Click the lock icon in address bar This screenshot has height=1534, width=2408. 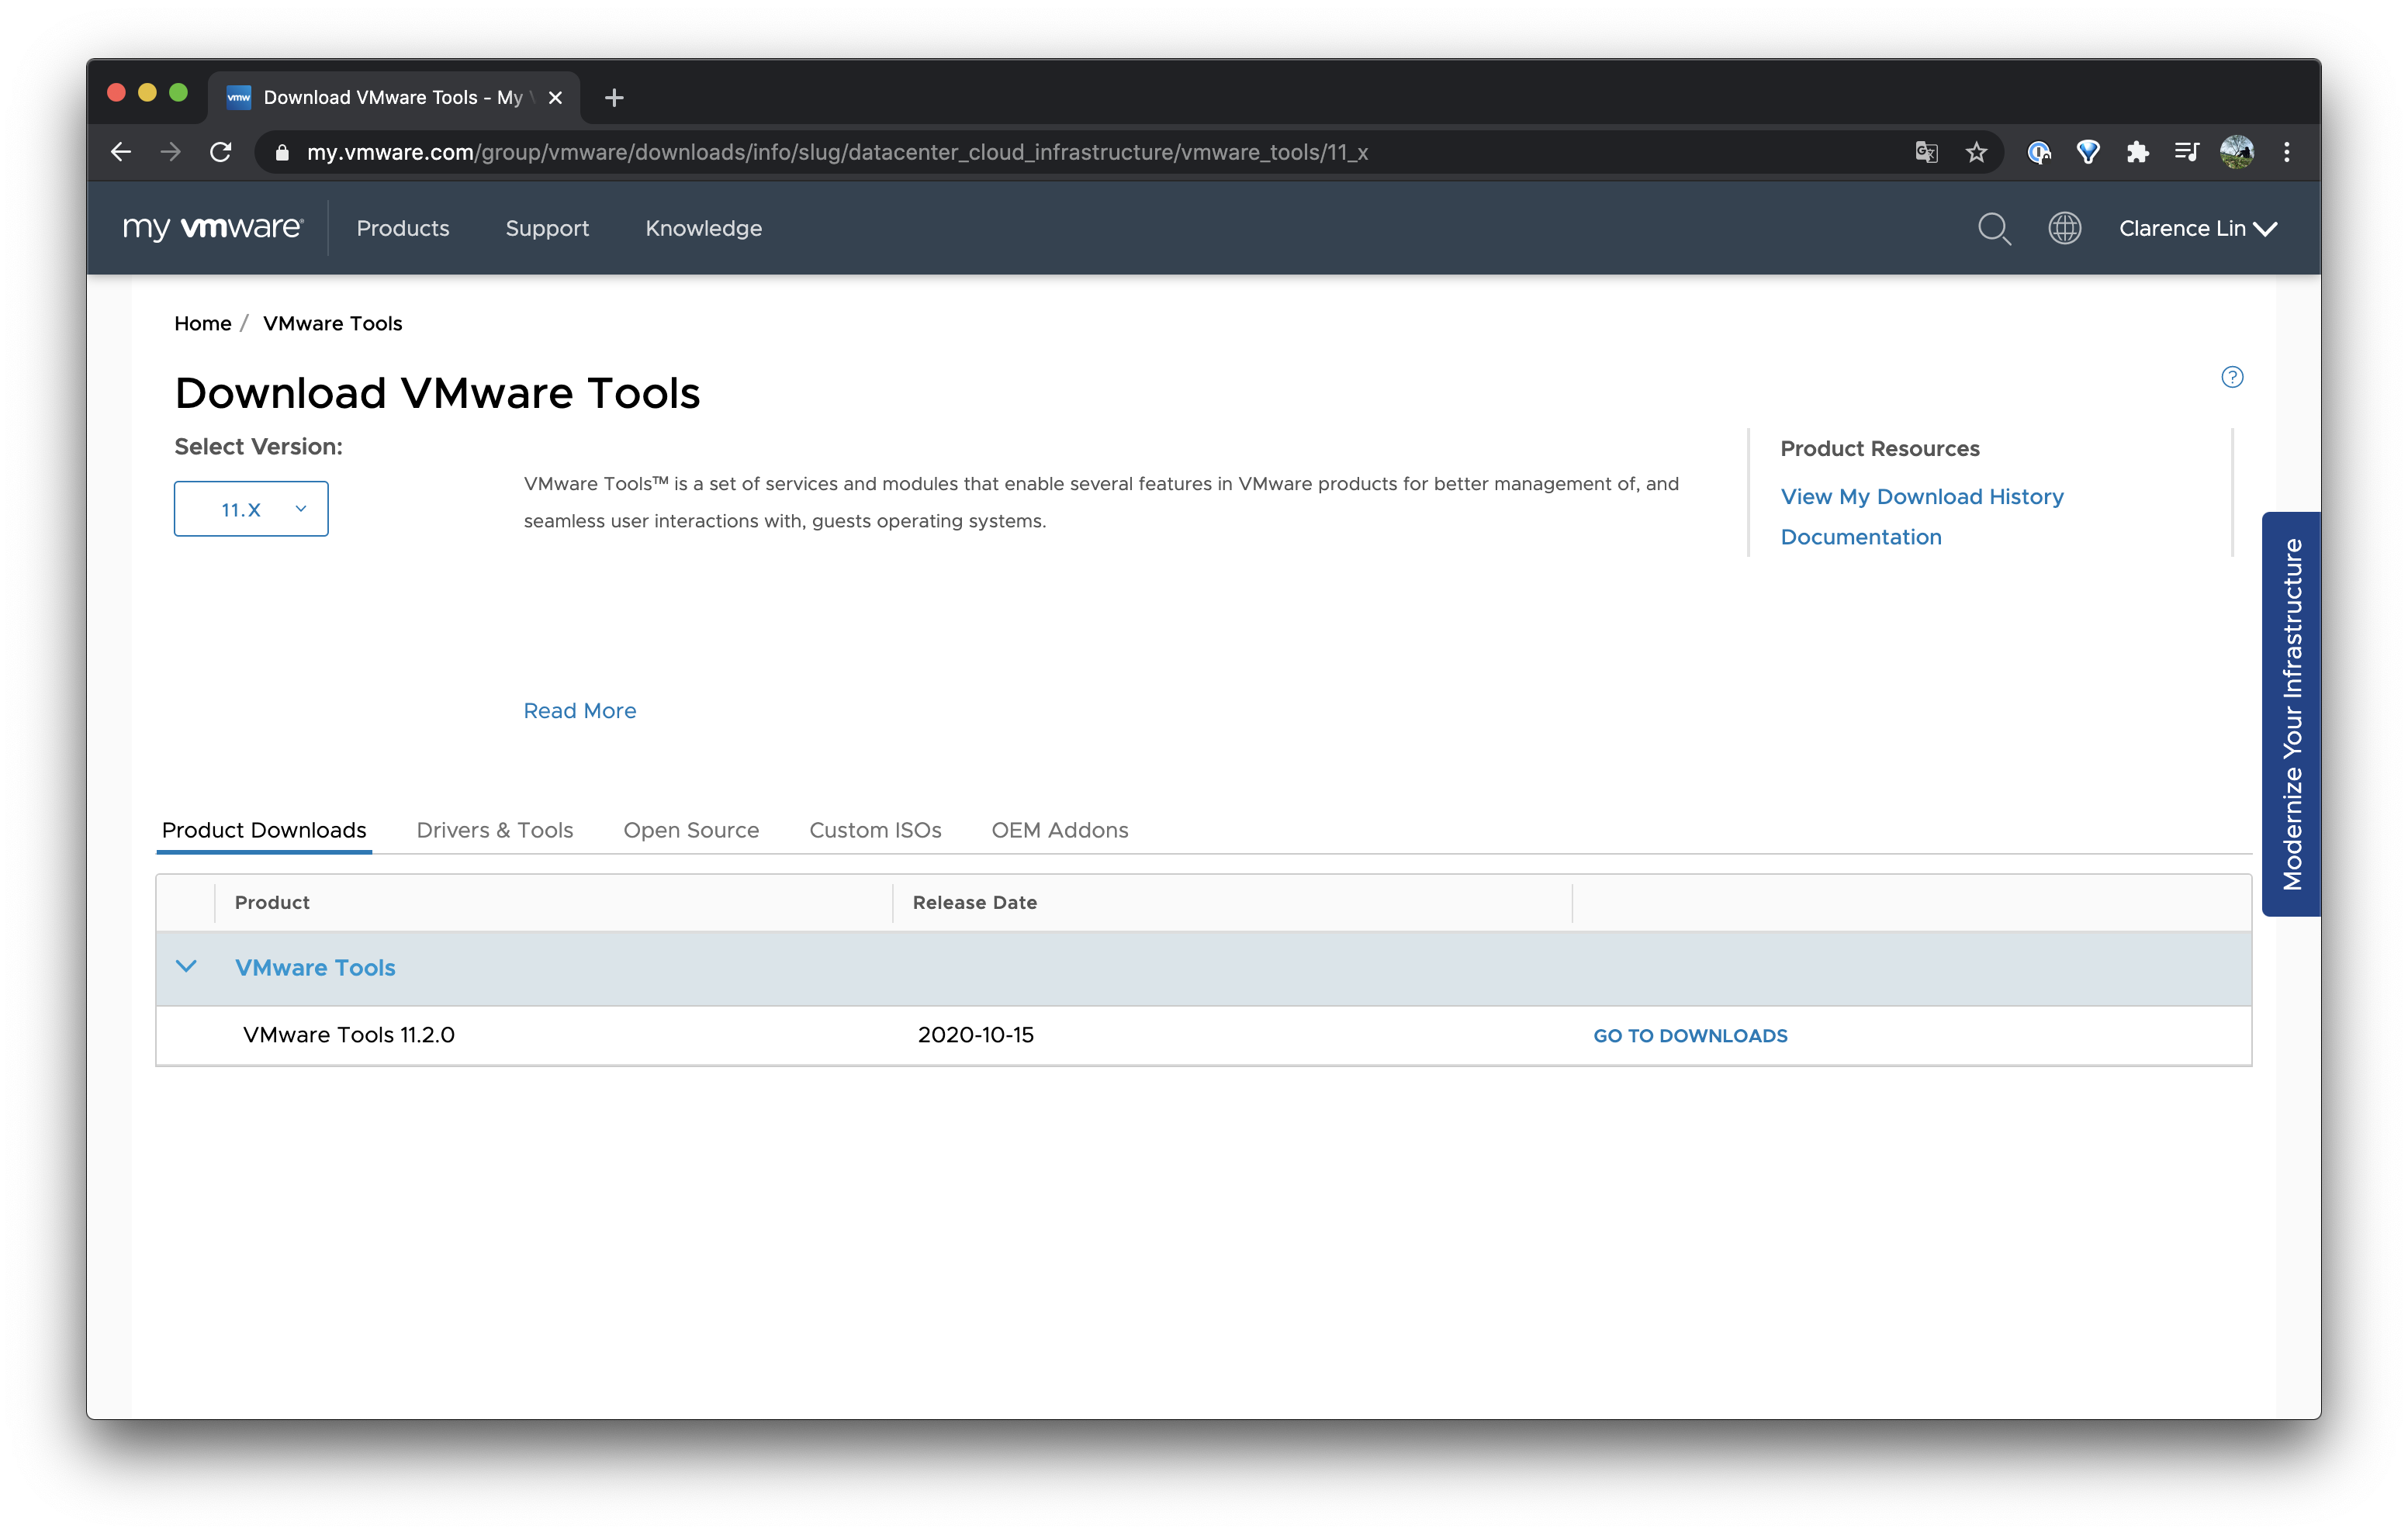point(282,152)
